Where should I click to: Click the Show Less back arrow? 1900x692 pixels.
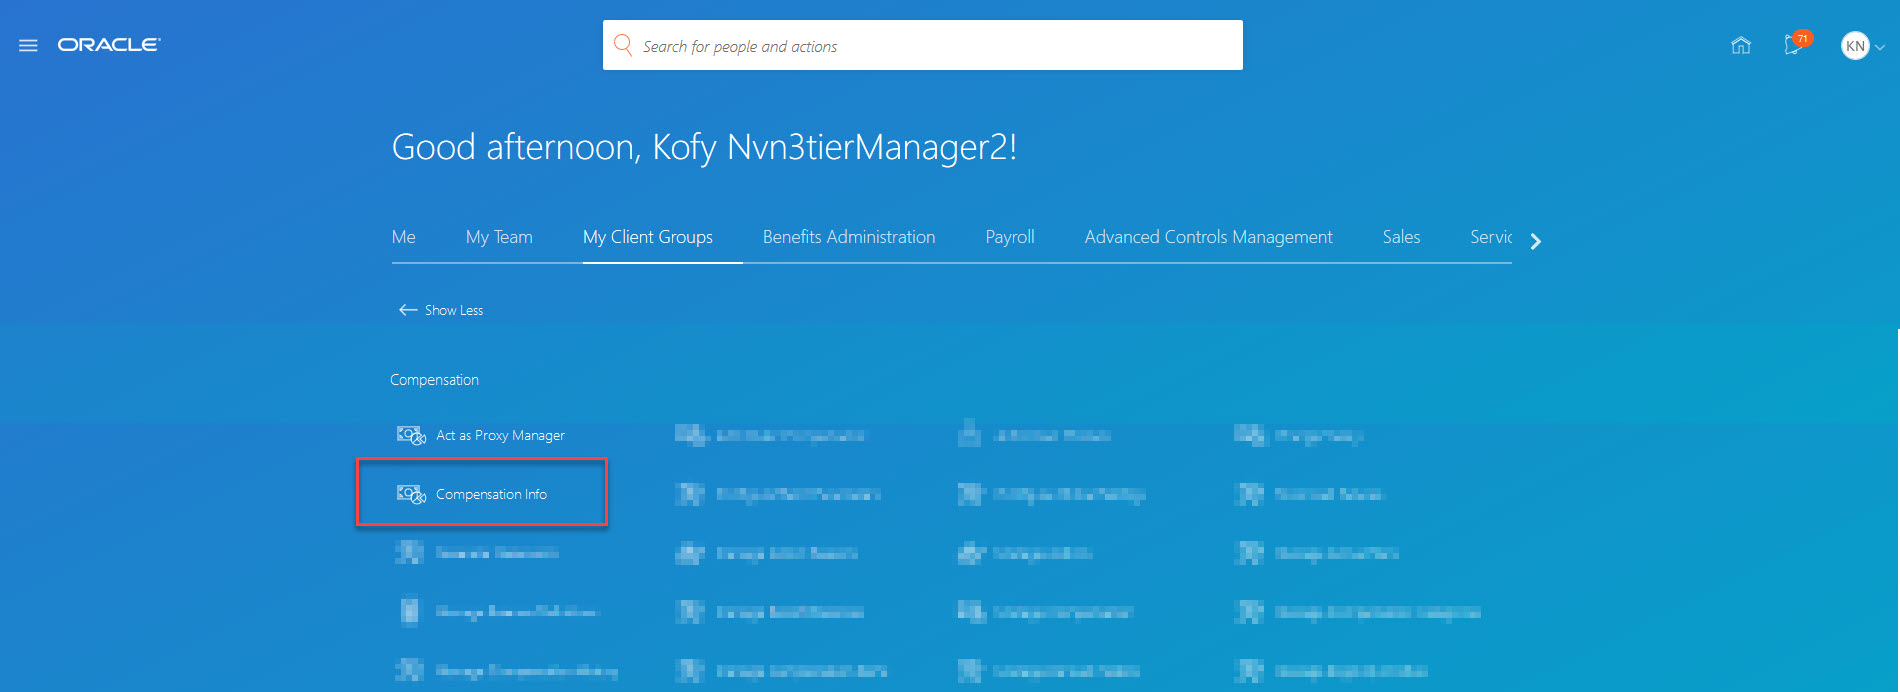408,310
